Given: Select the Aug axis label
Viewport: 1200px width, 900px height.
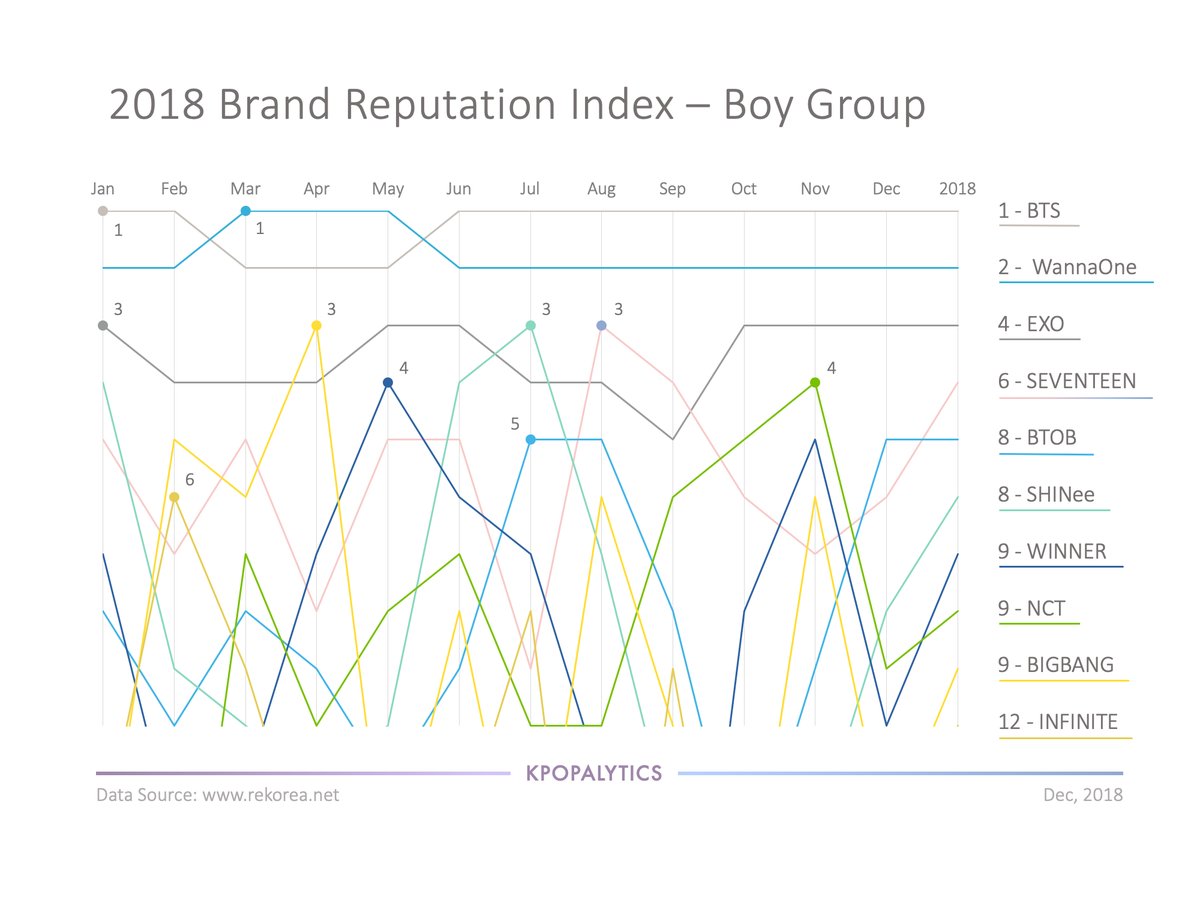Looking at the screenshot, I should point(601,189).
